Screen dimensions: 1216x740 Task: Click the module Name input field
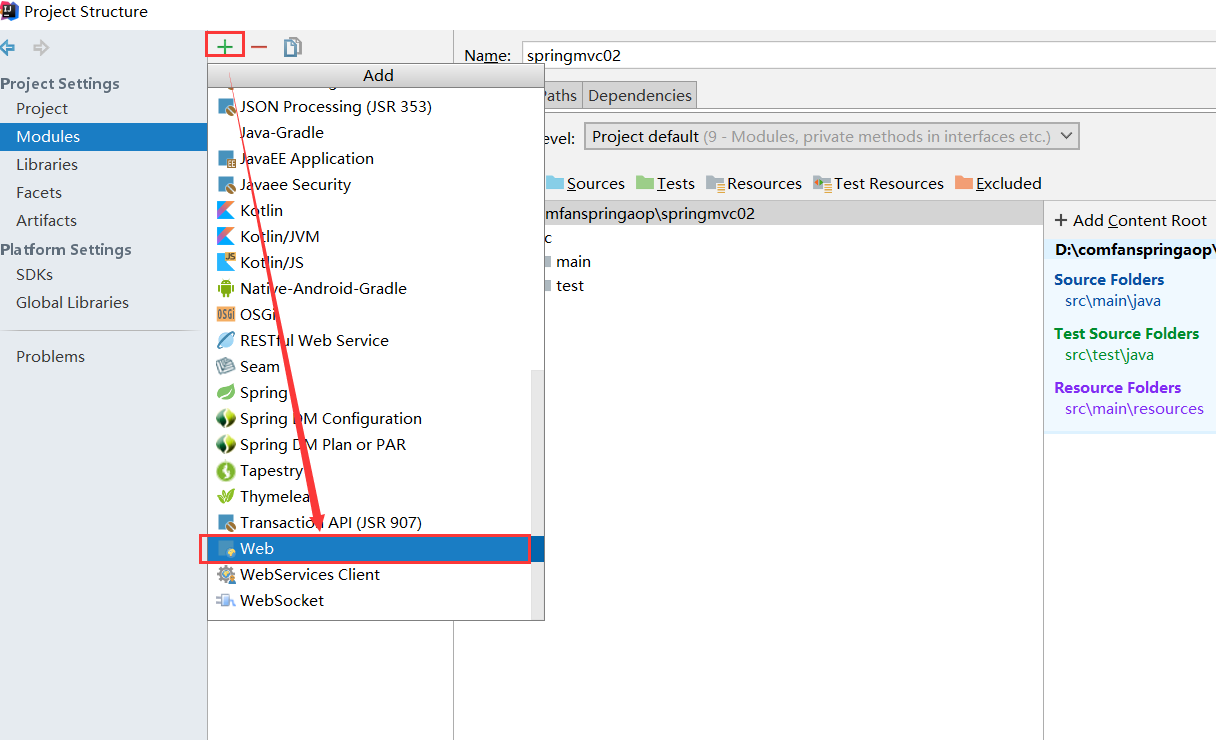coord(869,55)
